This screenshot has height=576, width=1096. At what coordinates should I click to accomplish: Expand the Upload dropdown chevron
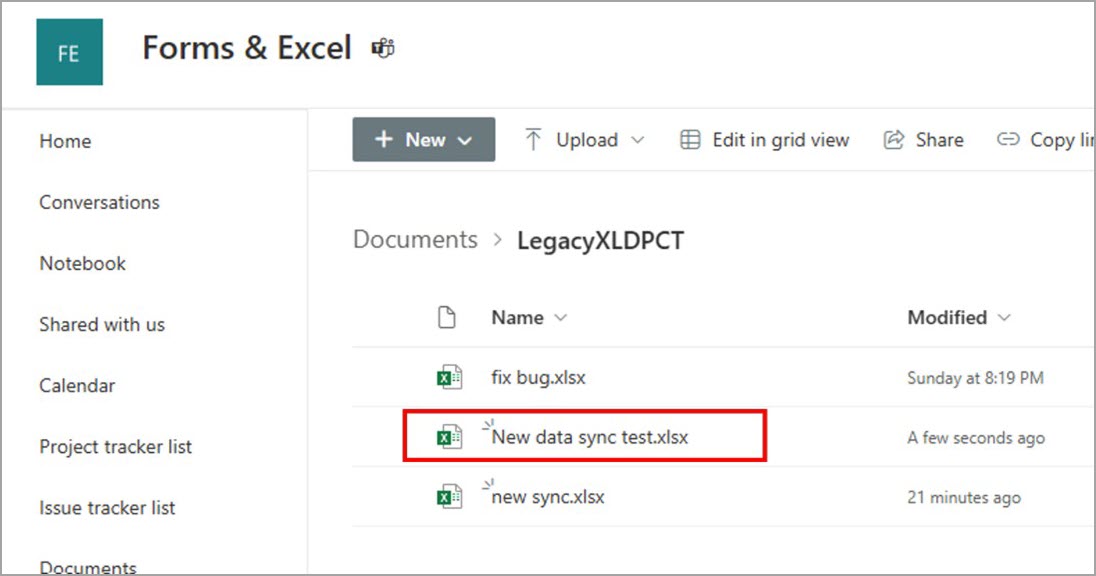coord(638,141)
